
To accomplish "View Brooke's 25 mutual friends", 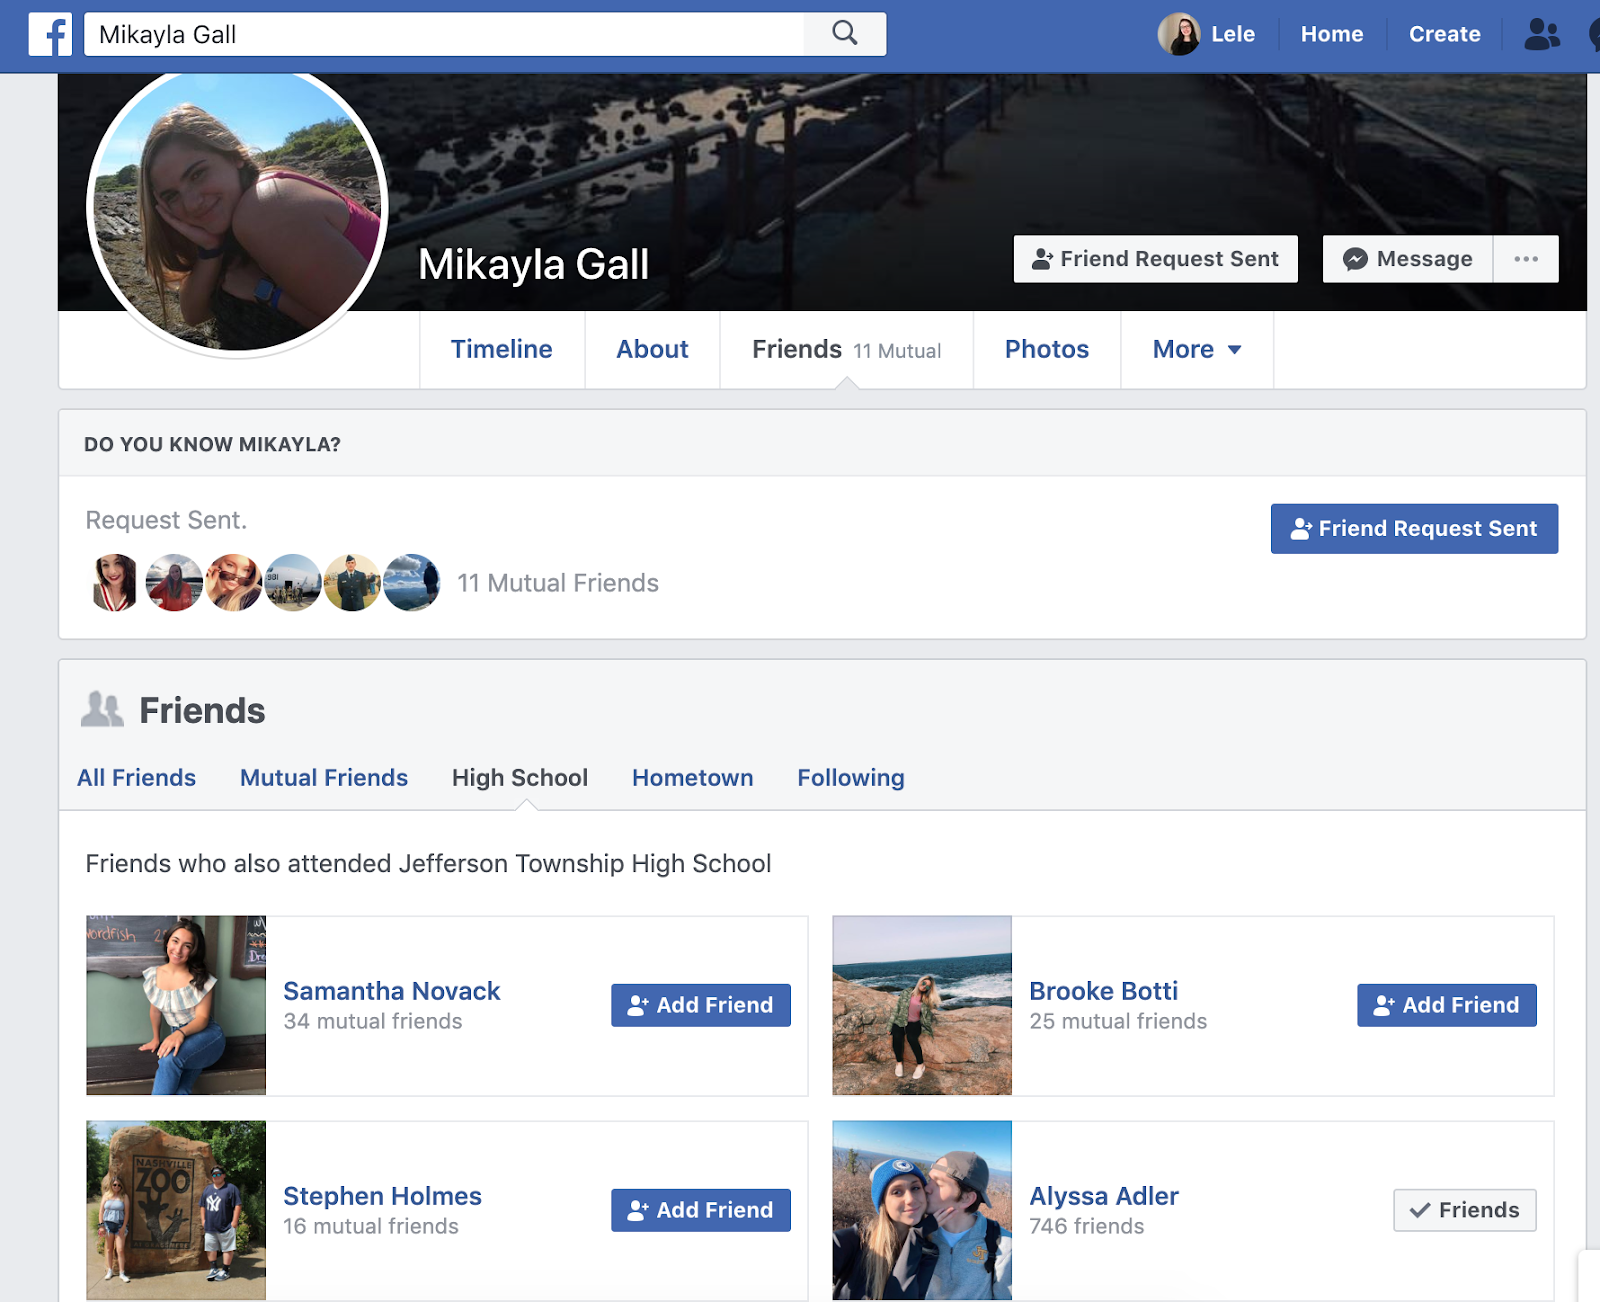I will (x=1118, y=1021).
